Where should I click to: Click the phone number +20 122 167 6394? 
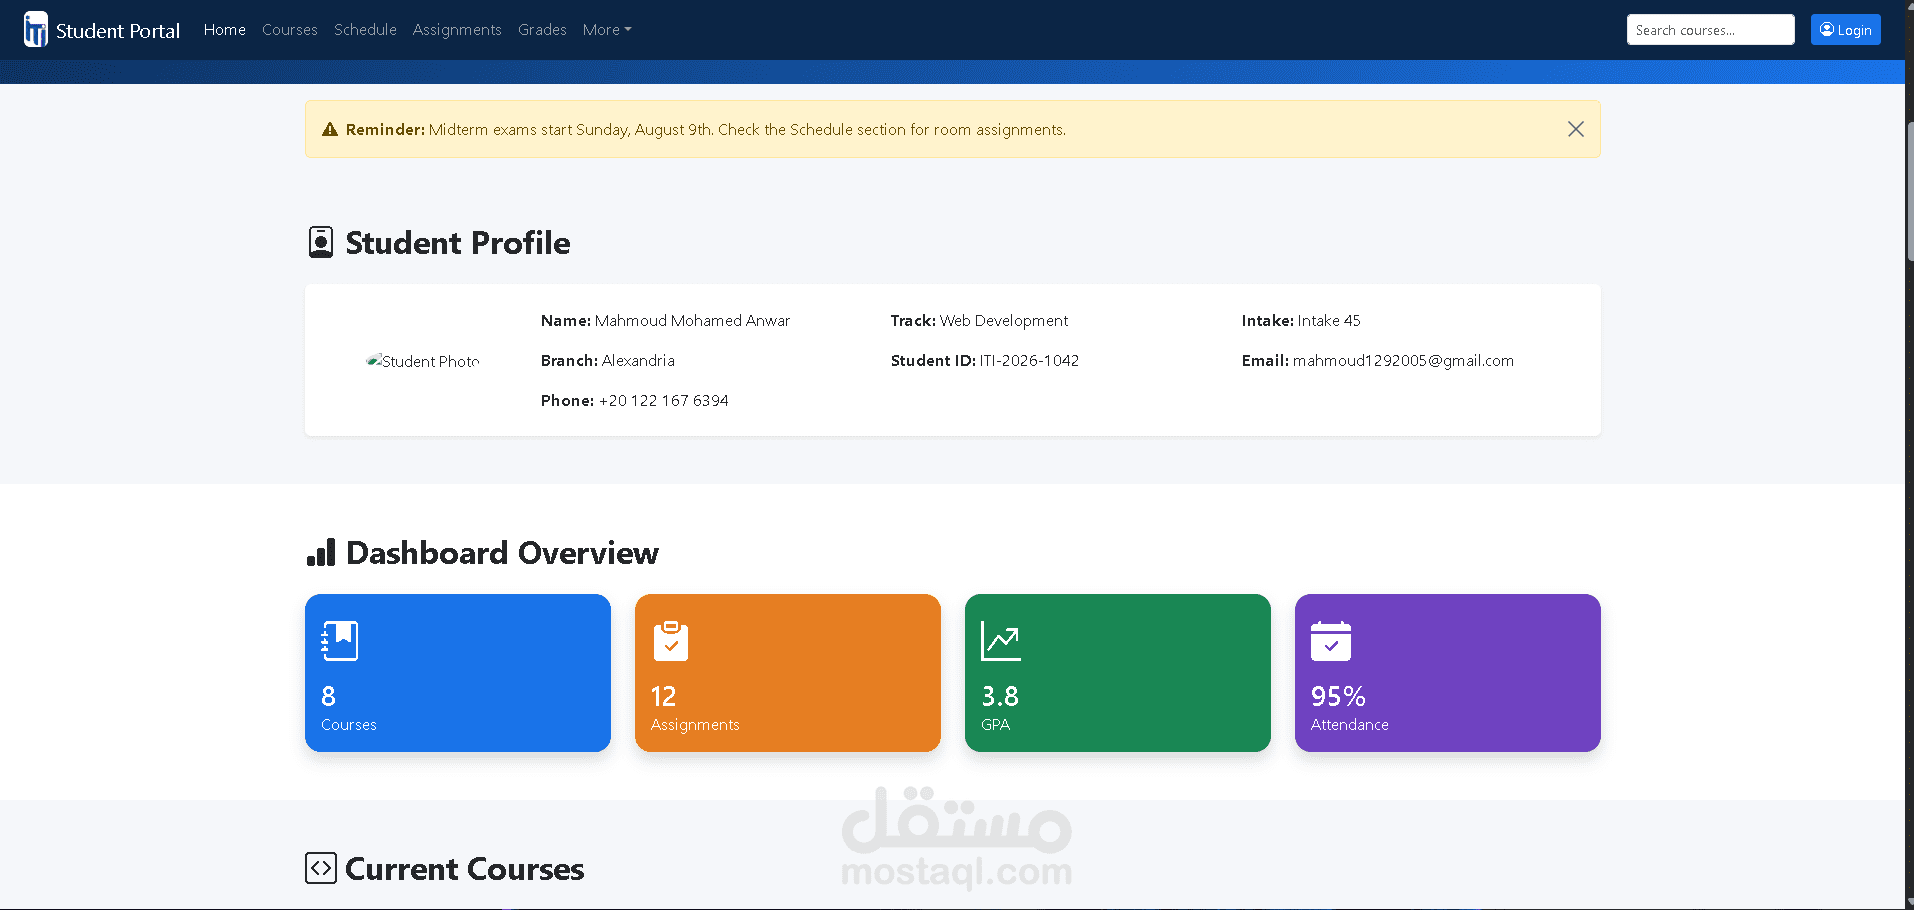click(x=664, y=401)
